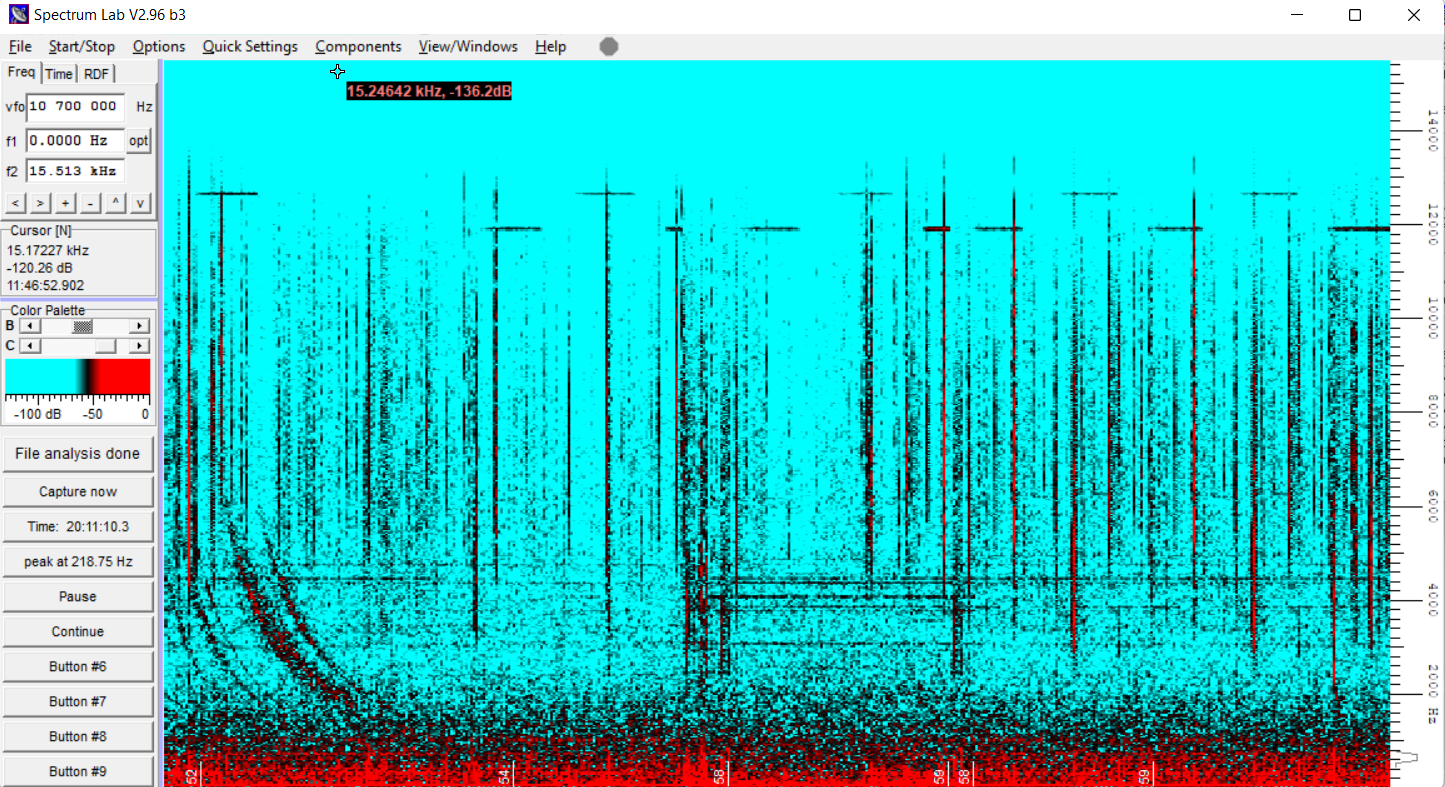
Task: Switch to the Freq tab
Action: 21,72
